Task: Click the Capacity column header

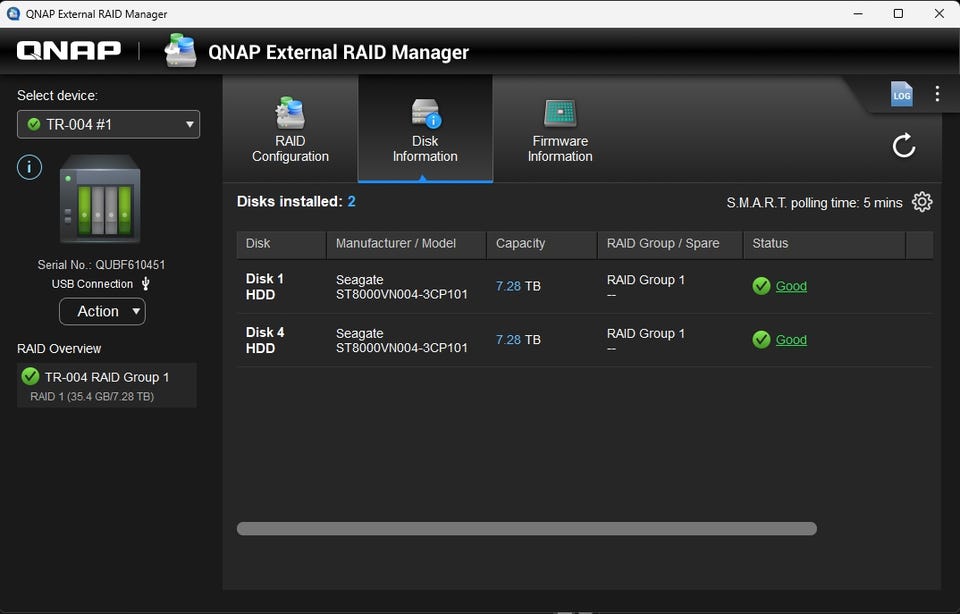Action: [542, 244]
